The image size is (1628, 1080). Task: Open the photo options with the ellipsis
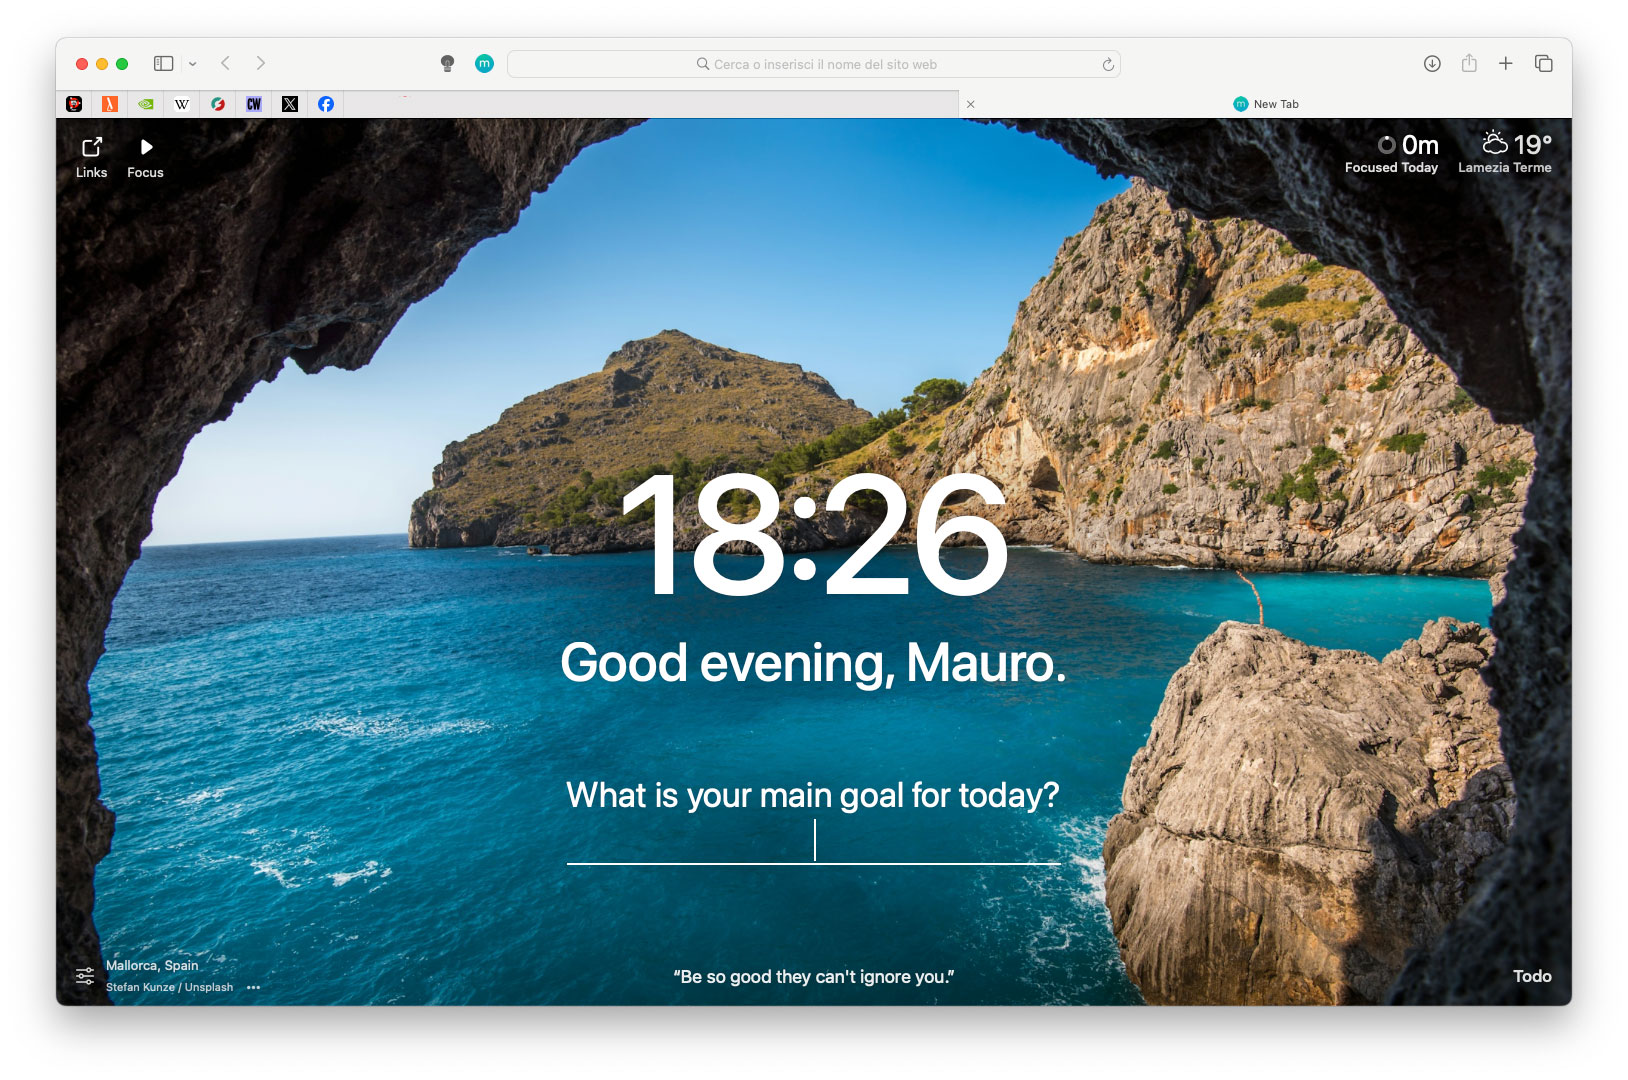[253, 987]
